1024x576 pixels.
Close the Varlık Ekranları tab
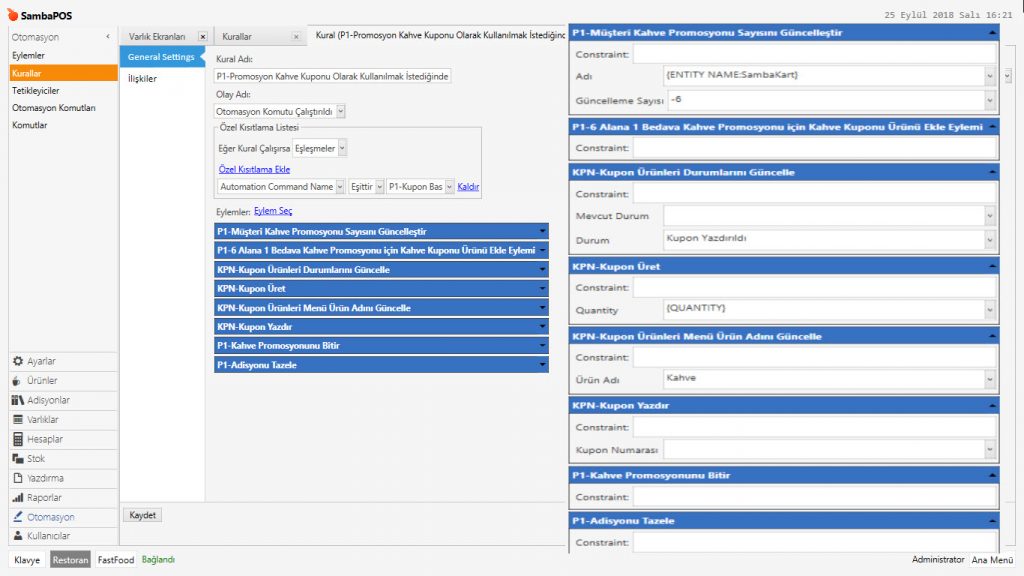coord(203,37)
